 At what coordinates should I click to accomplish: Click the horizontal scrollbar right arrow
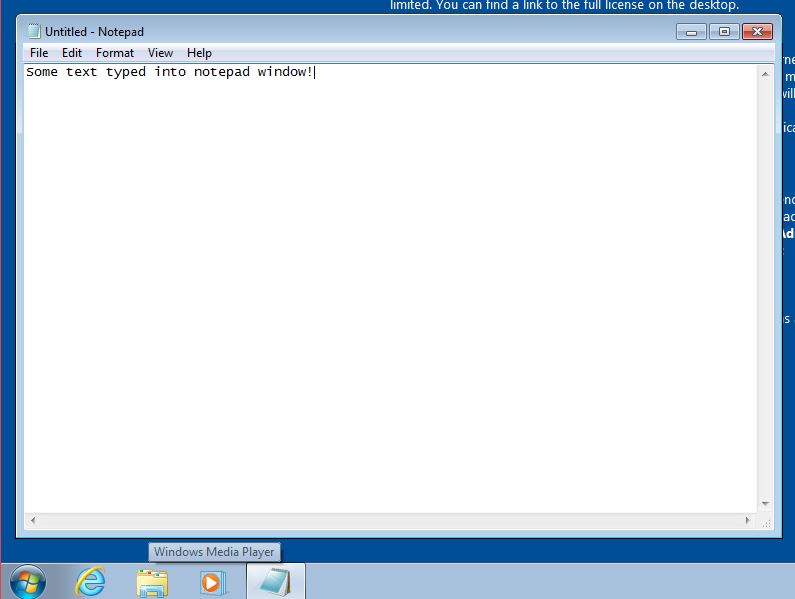pos(748,520)
